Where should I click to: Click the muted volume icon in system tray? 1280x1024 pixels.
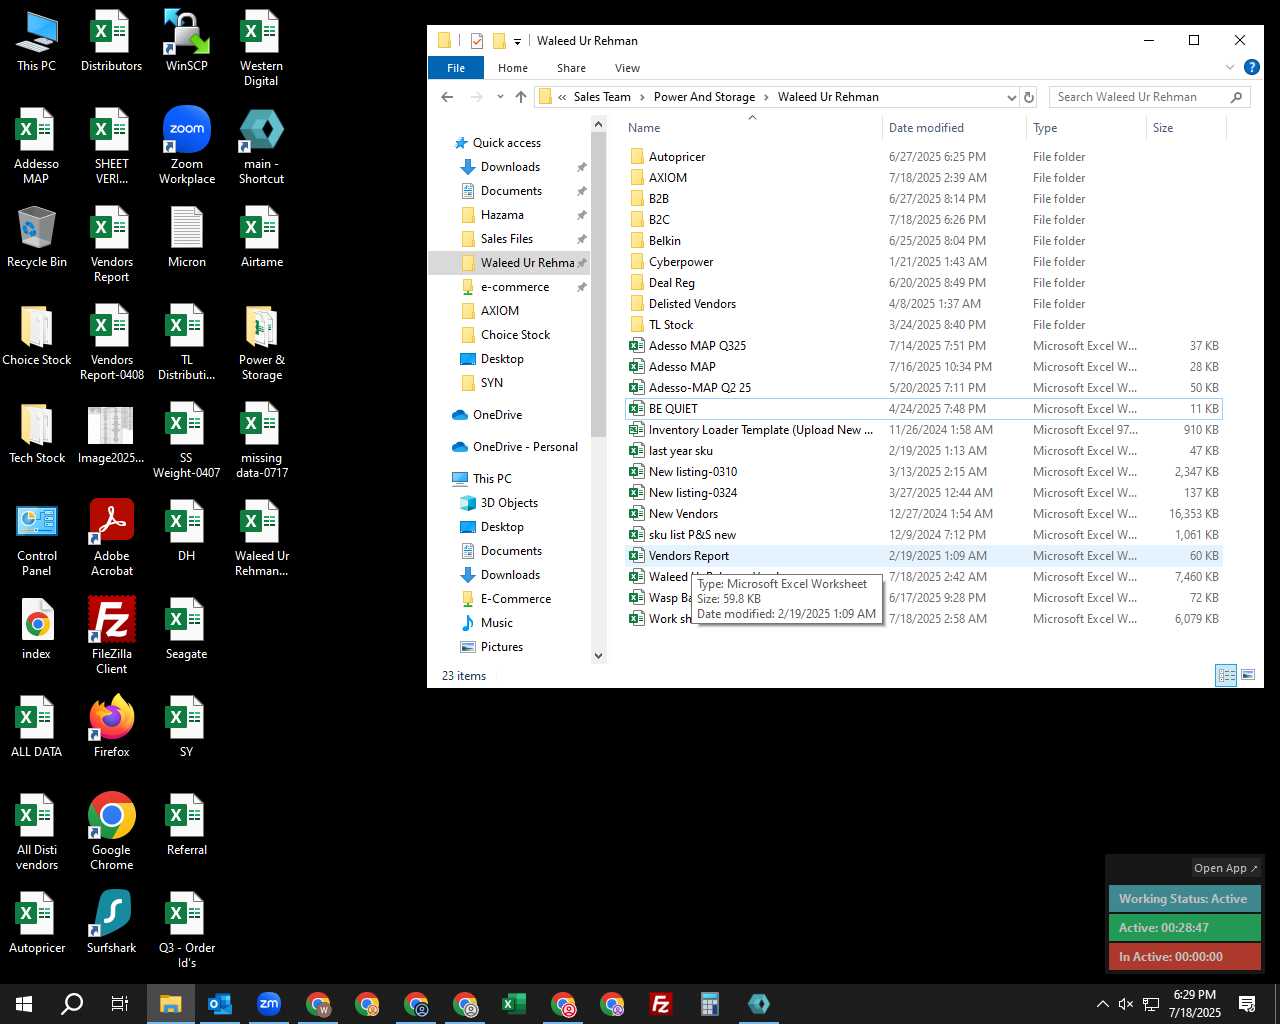tap(1126, 1004)
